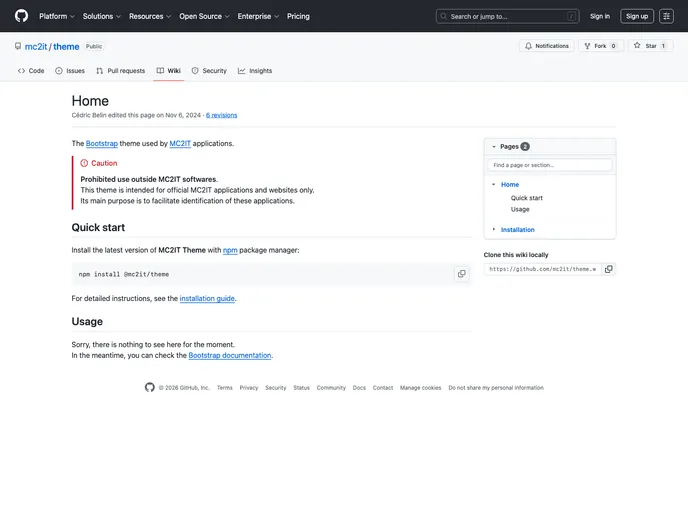Click the GitHub logo in header
The image size is (688, 512).
[x=21, y=16]
